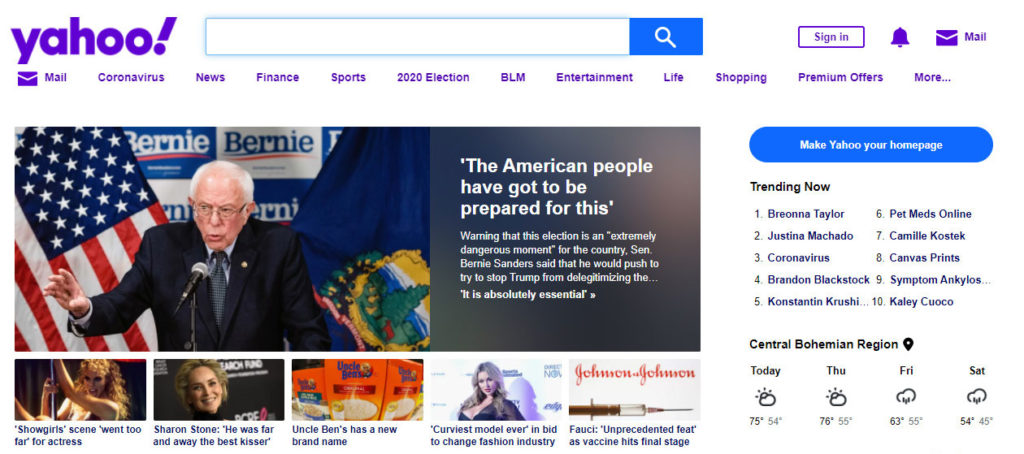Click the Yahoo logo
Viewport: 1024px width, 454px height.
point(93,40)
